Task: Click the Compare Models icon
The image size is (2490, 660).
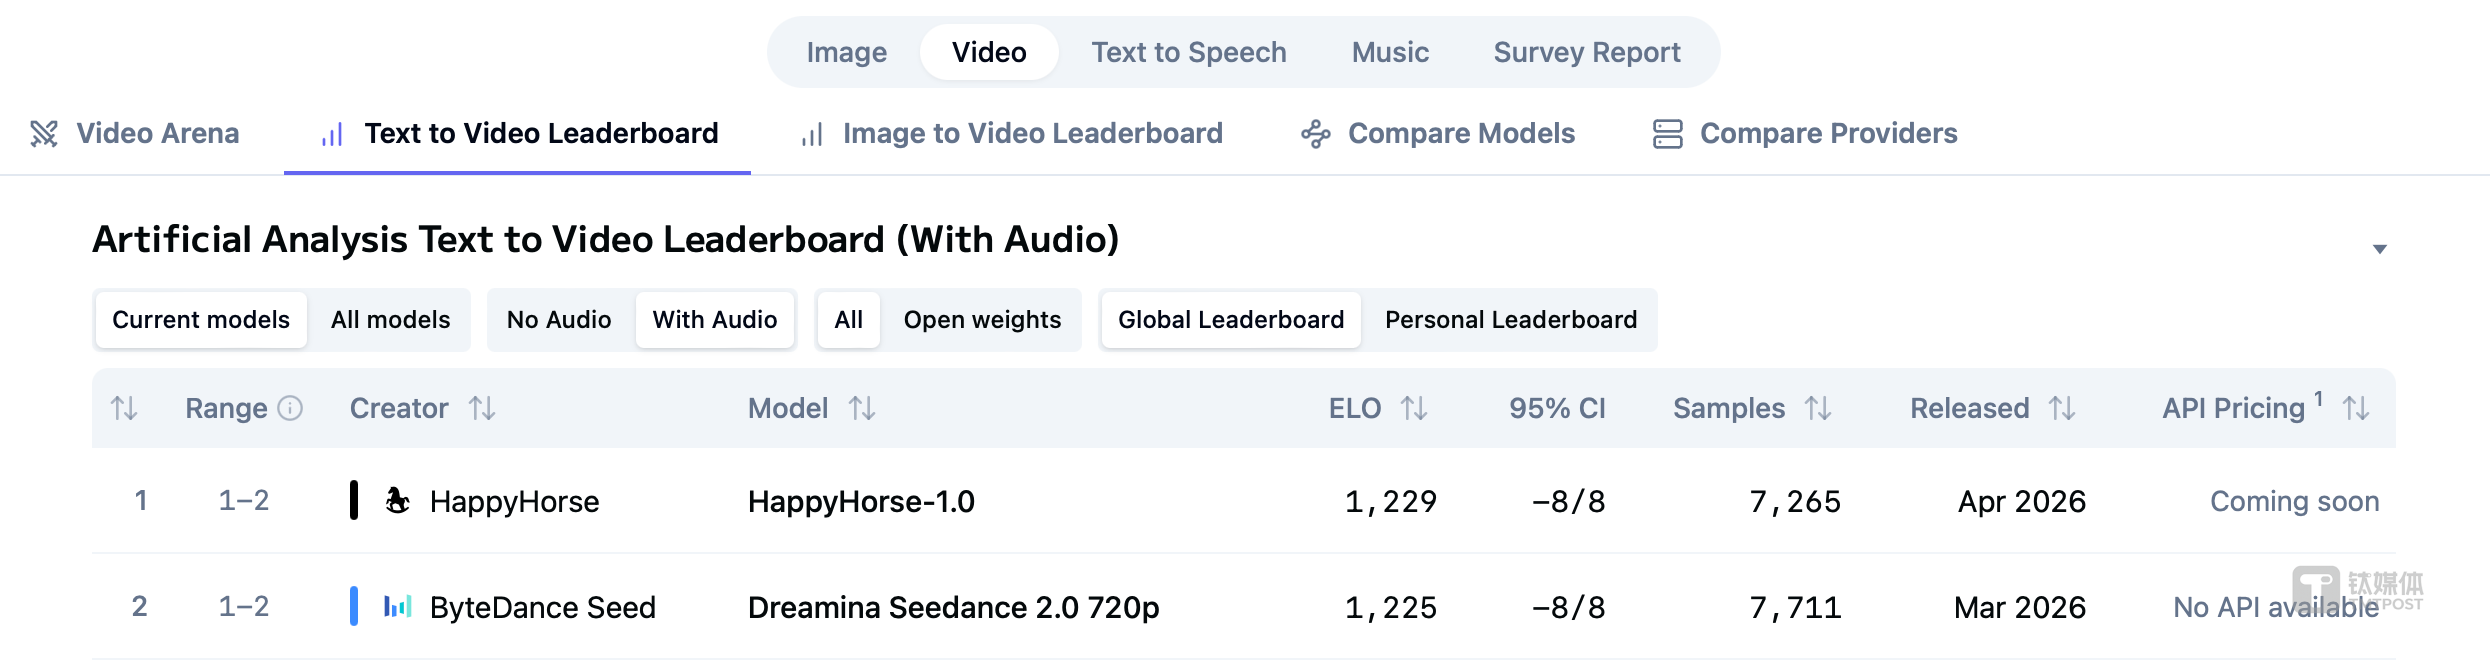Action: pos(1315,134)
